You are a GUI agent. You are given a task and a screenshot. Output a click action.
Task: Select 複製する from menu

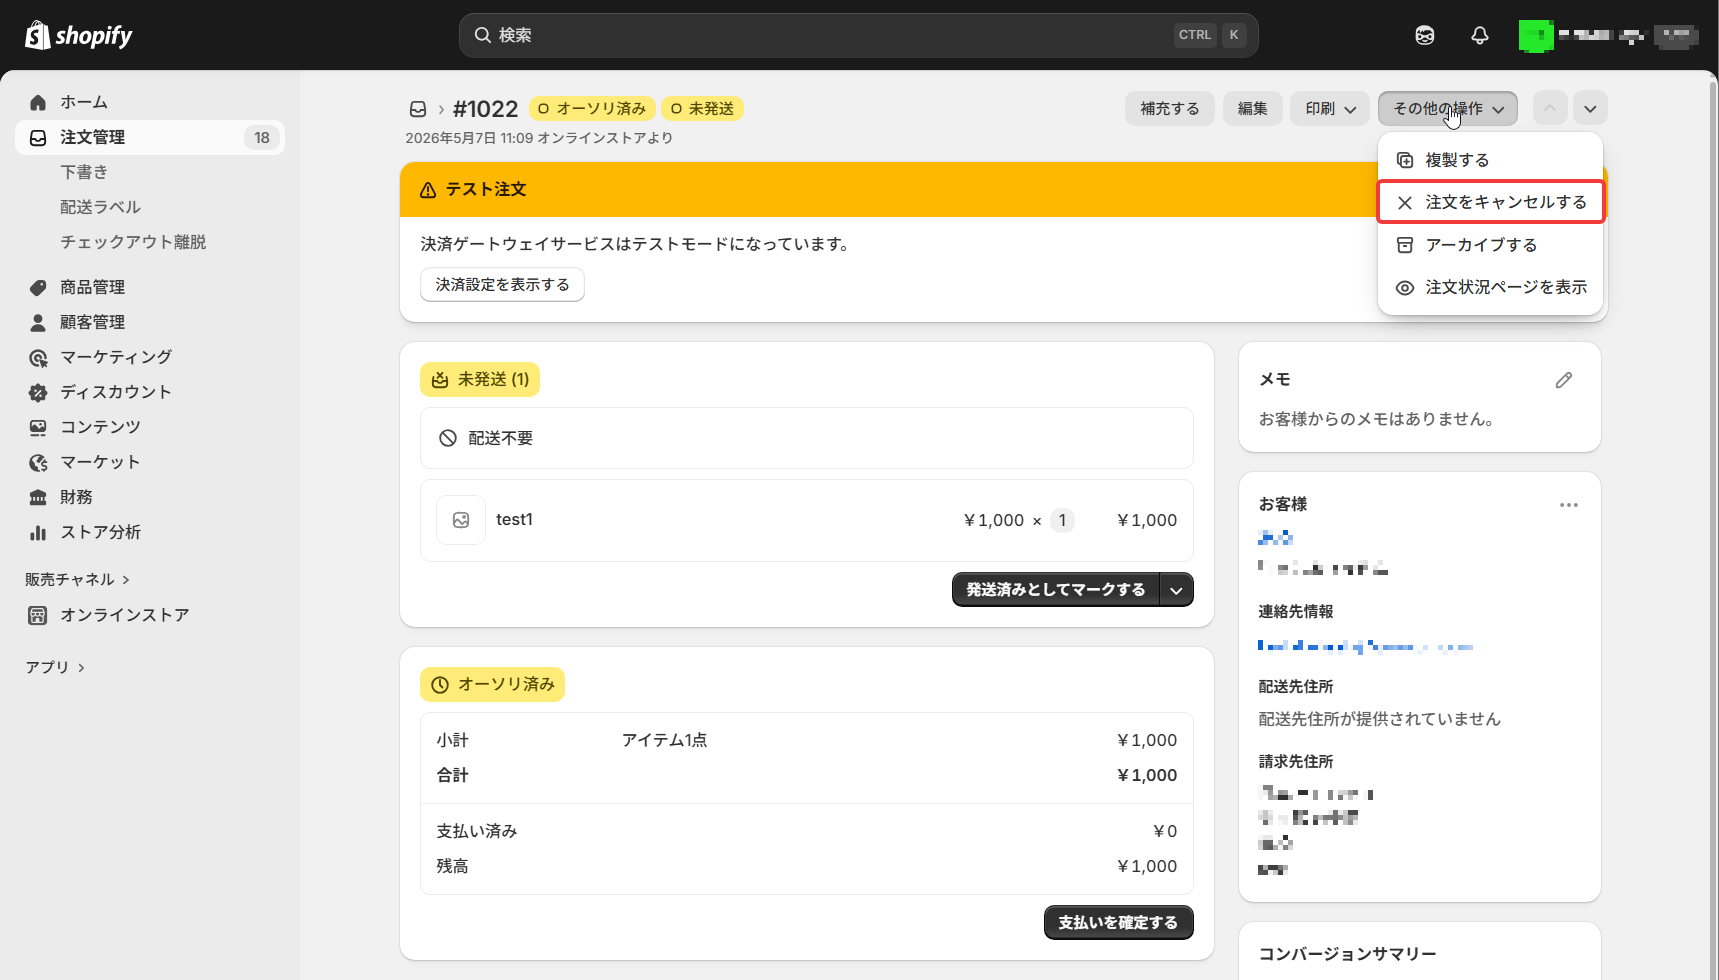(1491, 160)
